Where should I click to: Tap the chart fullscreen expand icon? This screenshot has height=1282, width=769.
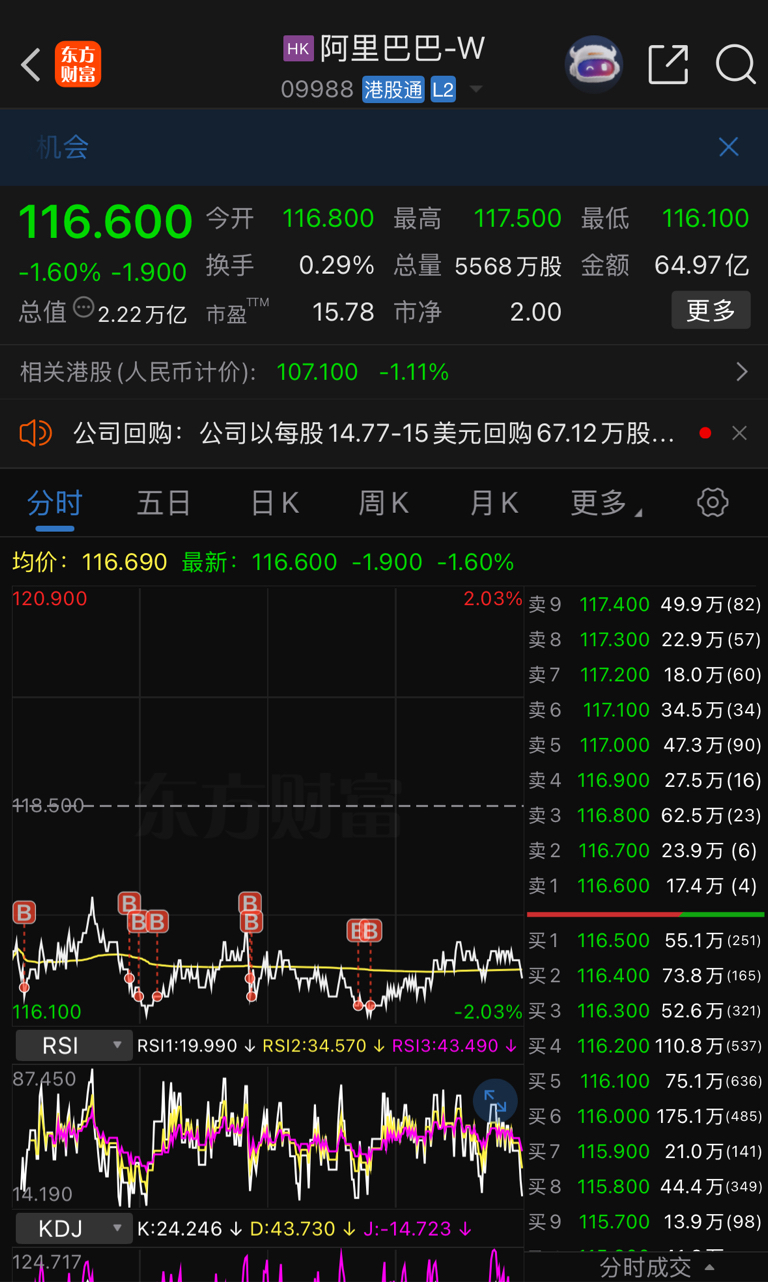[495, 1101]
